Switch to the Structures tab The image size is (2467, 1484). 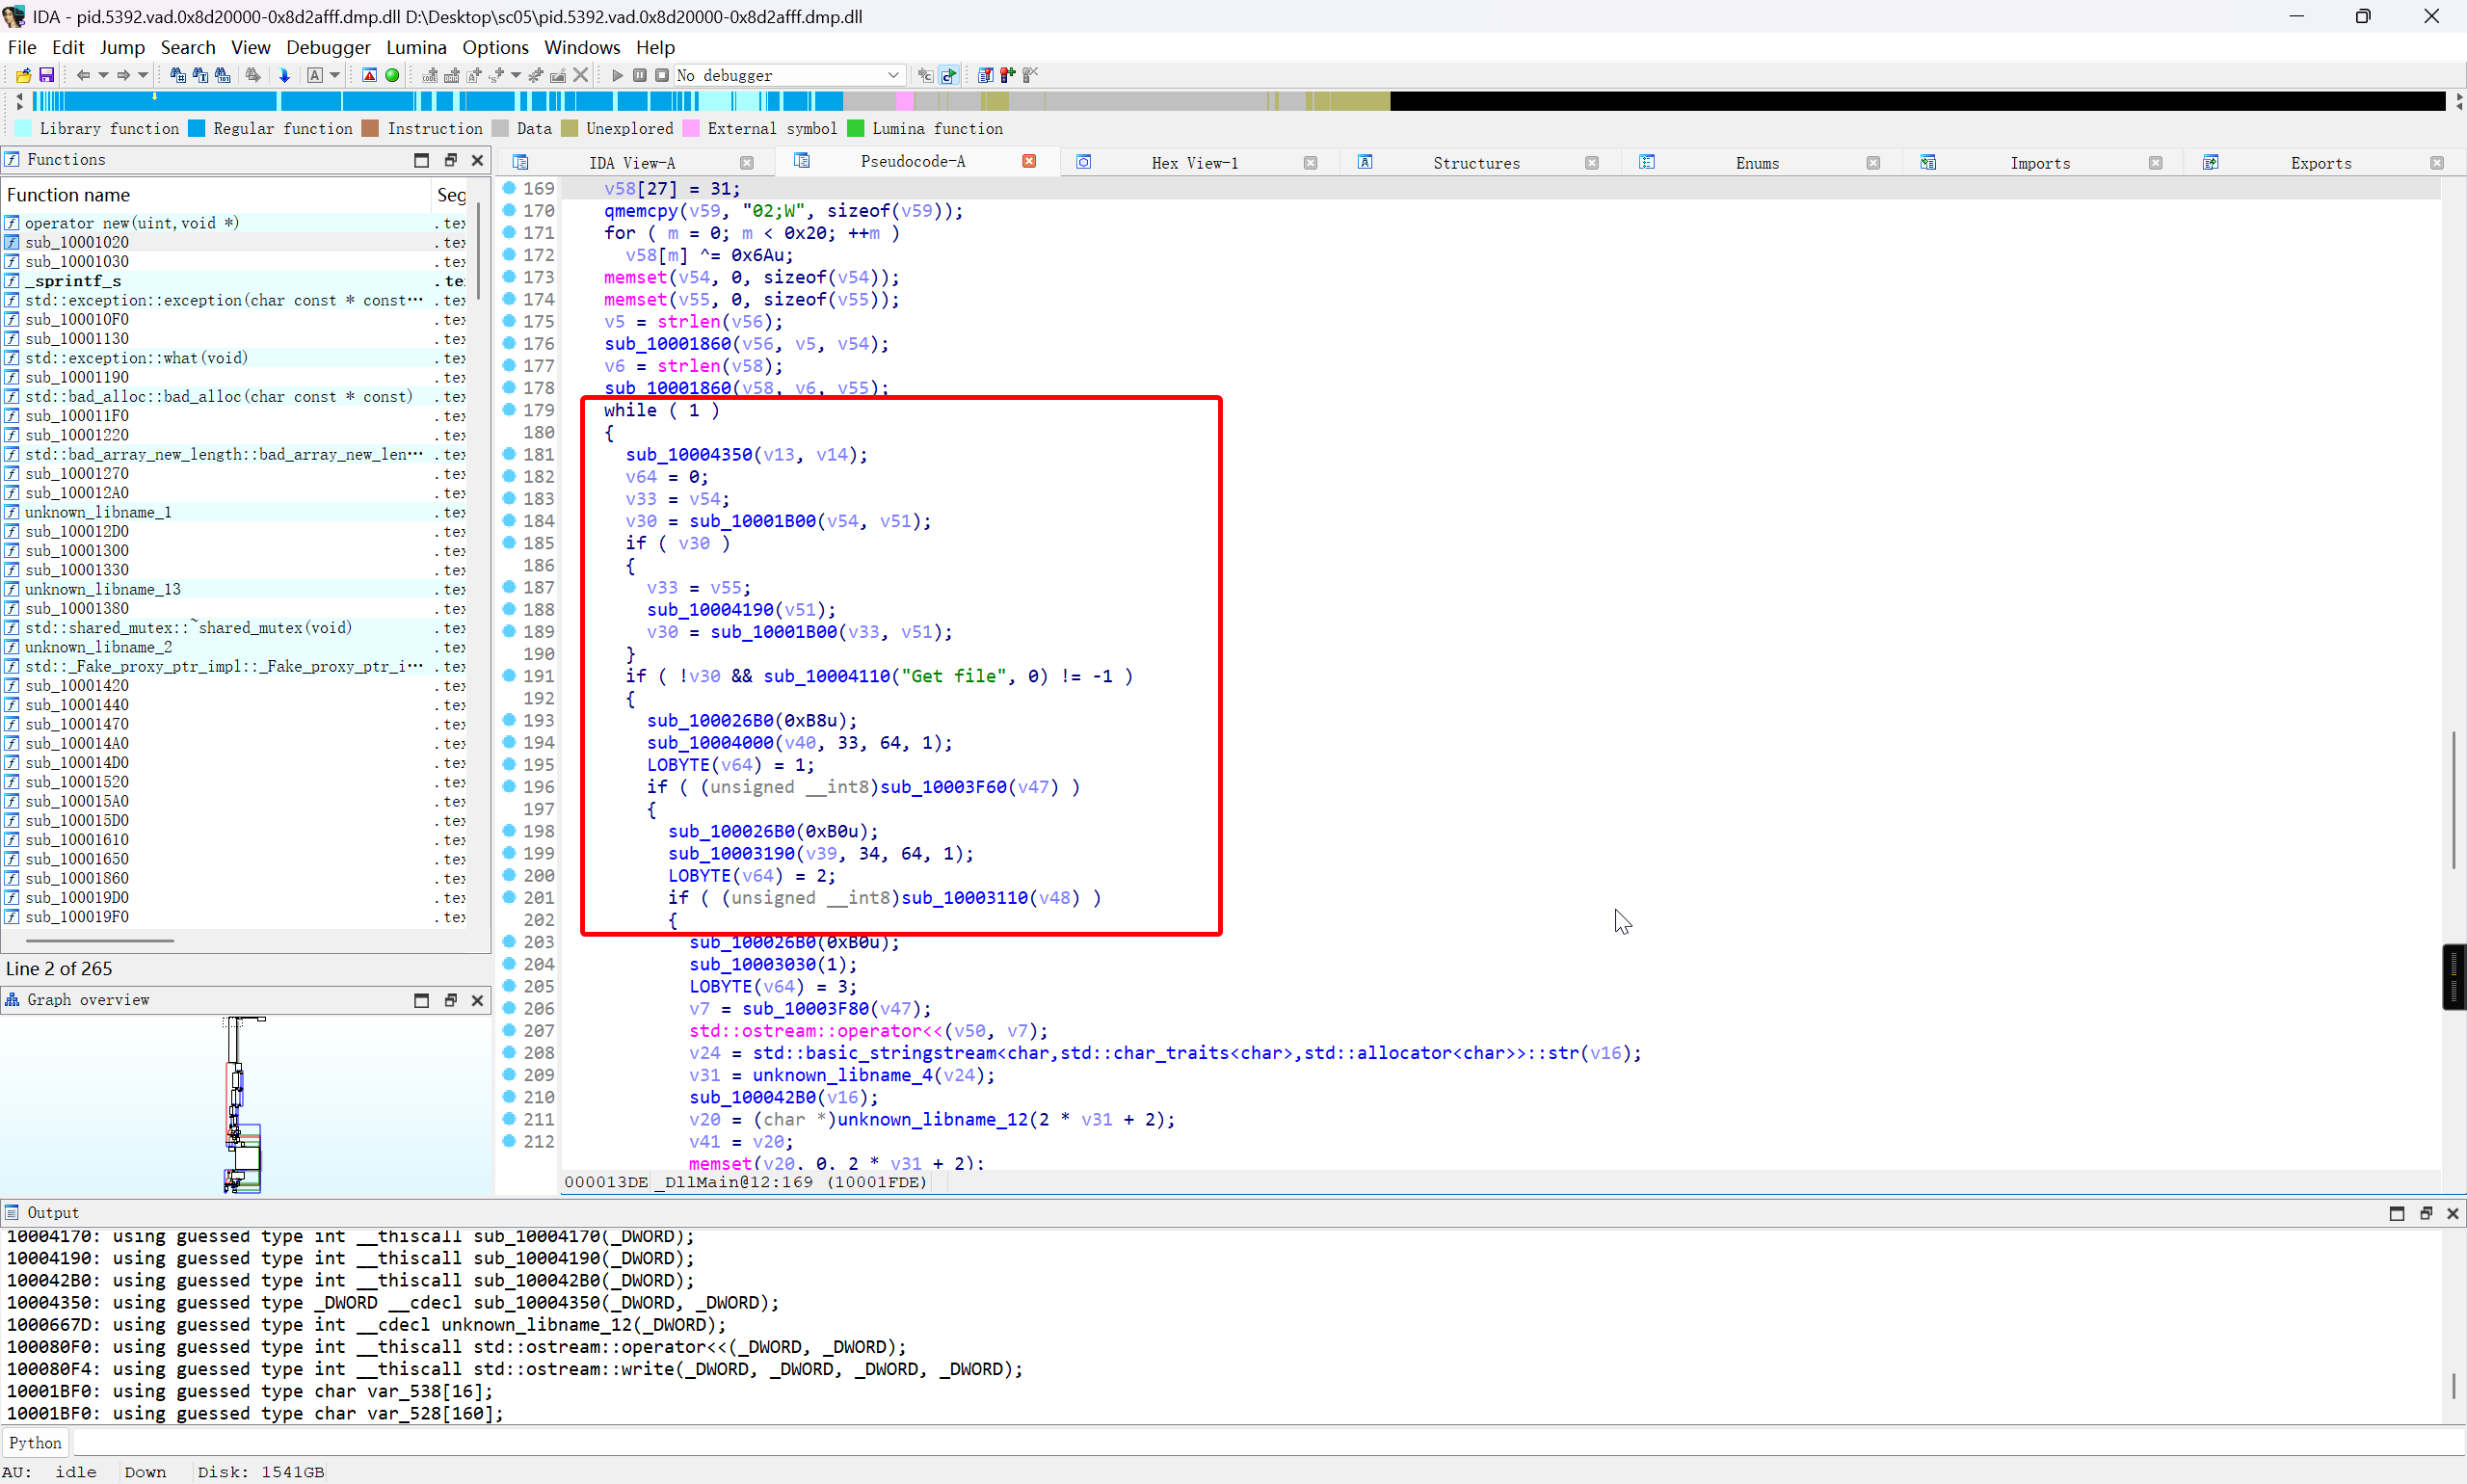(1476, 163)
